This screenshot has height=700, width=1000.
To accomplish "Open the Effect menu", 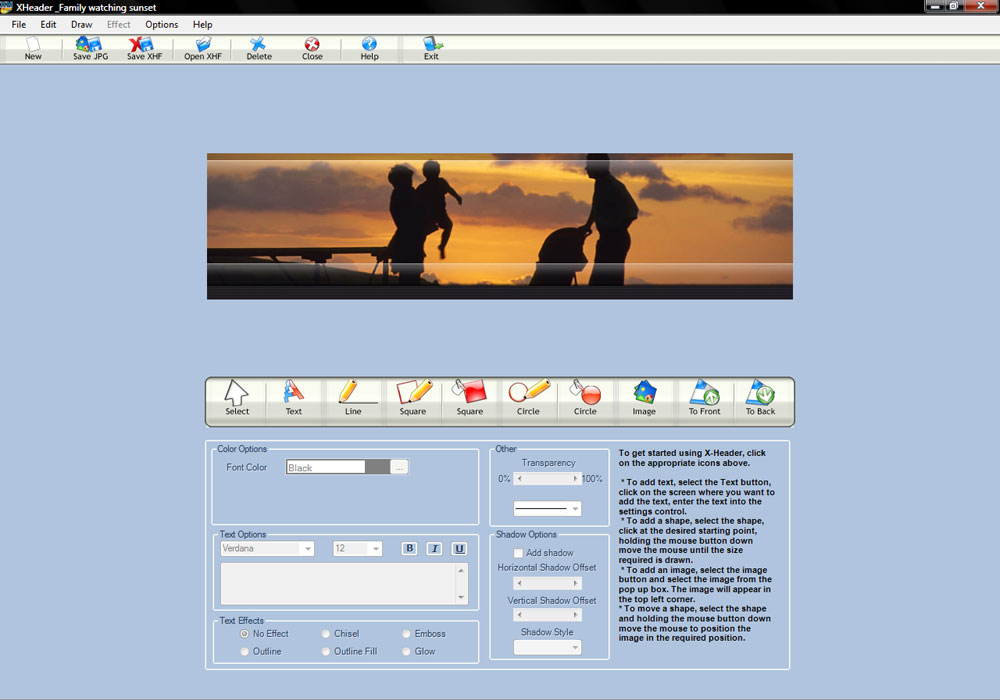I will (119, 24).
